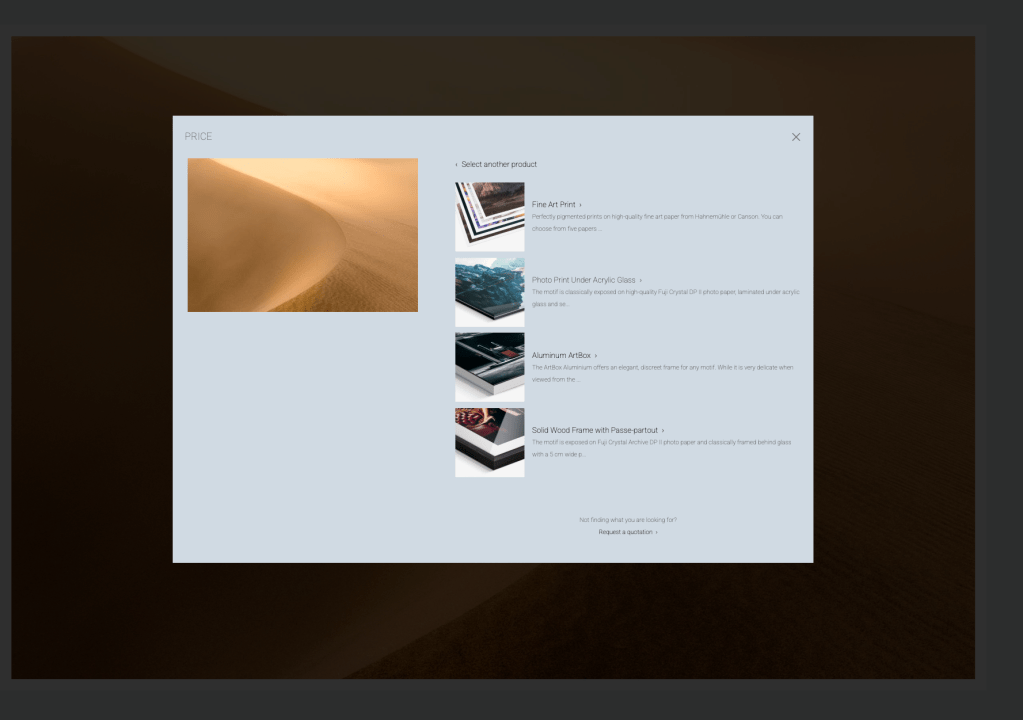
Task: Select the Fine Art Print title
Action: (x=553, y=205)
